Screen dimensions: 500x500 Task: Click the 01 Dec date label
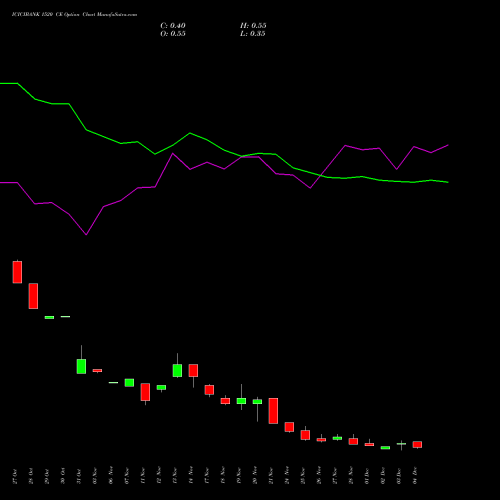[367, 476]
